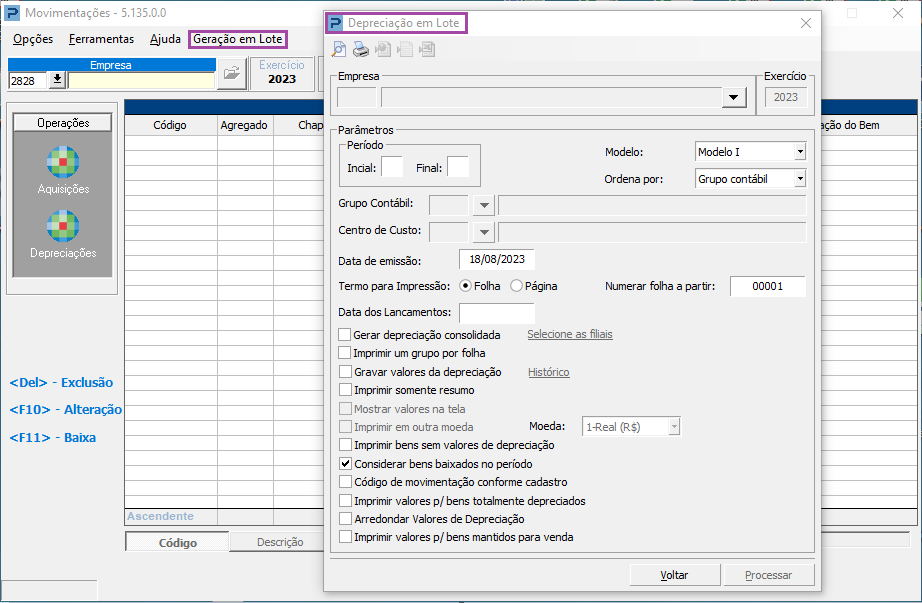Expand the Empresa dropdown in the dialog
This screenshot has width=922, height=603.
coord(733,97)
